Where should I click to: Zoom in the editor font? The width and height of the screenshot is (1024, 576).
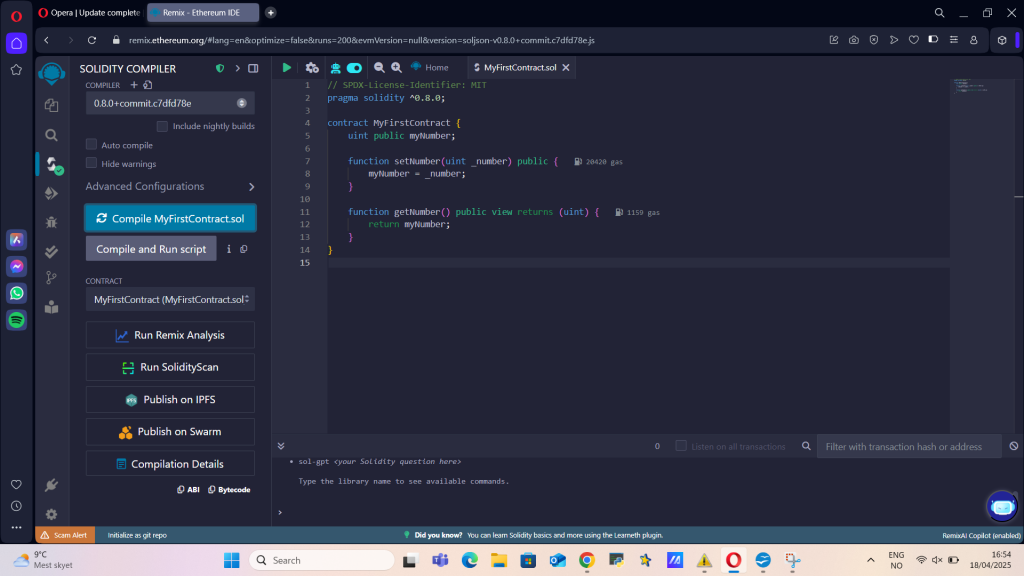tap(396, 67)
